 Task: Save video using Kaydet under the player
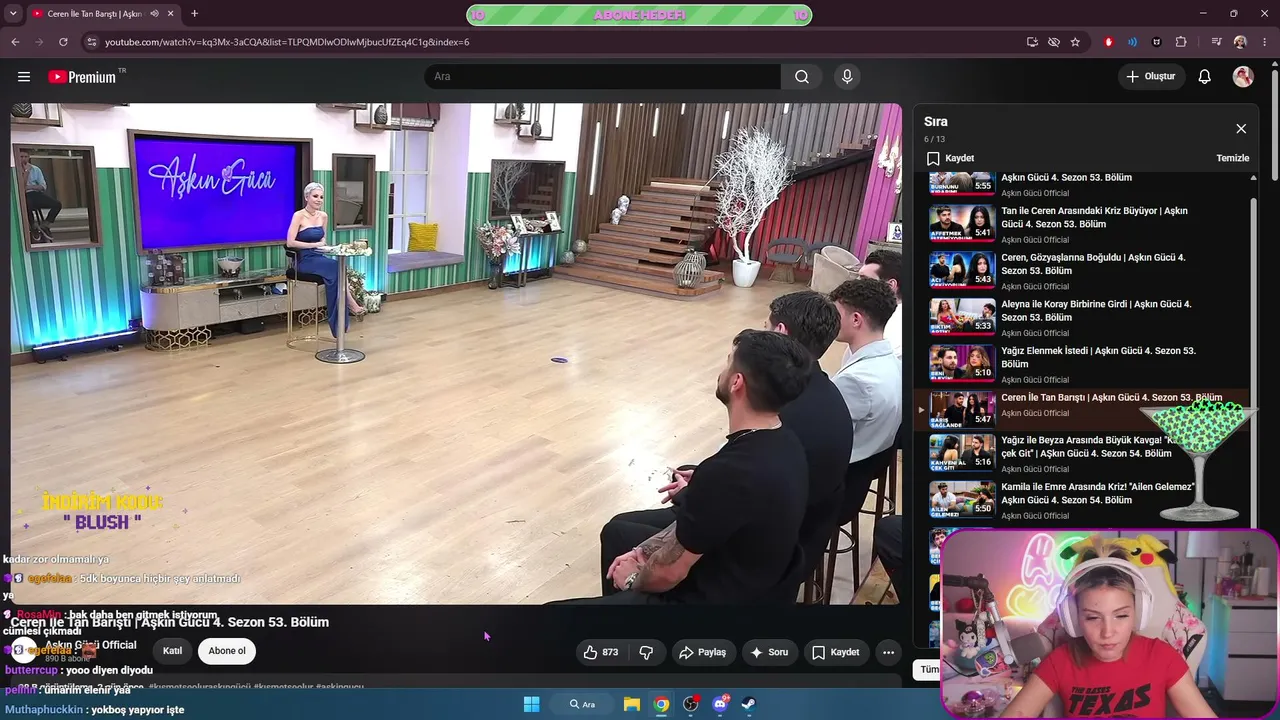836,652
